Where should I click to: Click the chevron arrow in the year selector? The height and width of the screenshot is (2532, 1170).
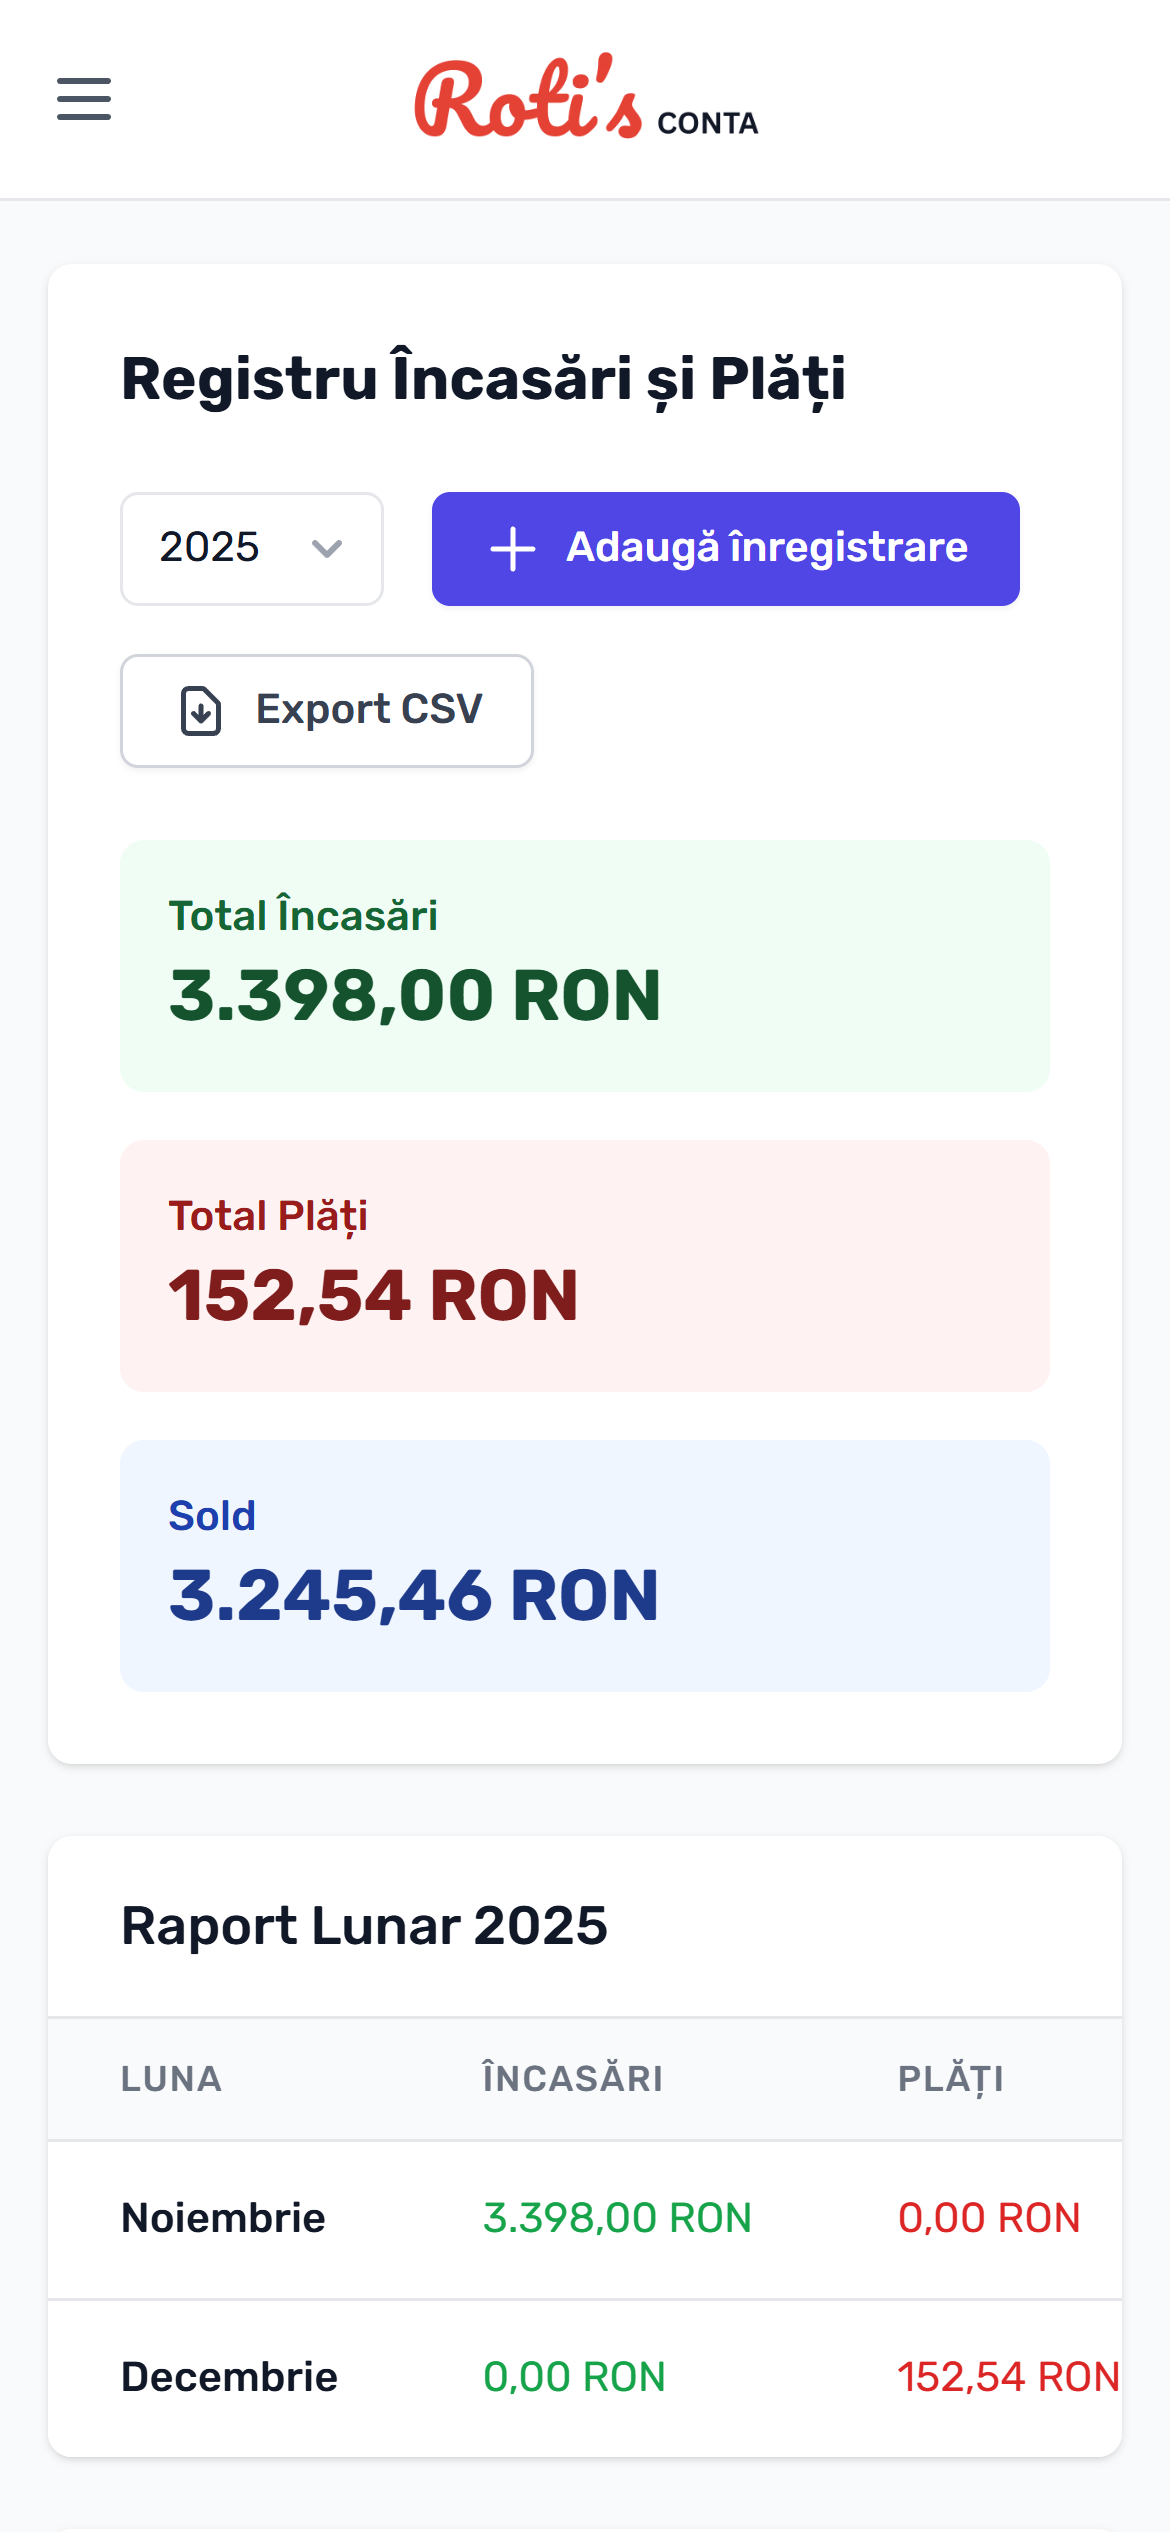[x=328, y=550]
